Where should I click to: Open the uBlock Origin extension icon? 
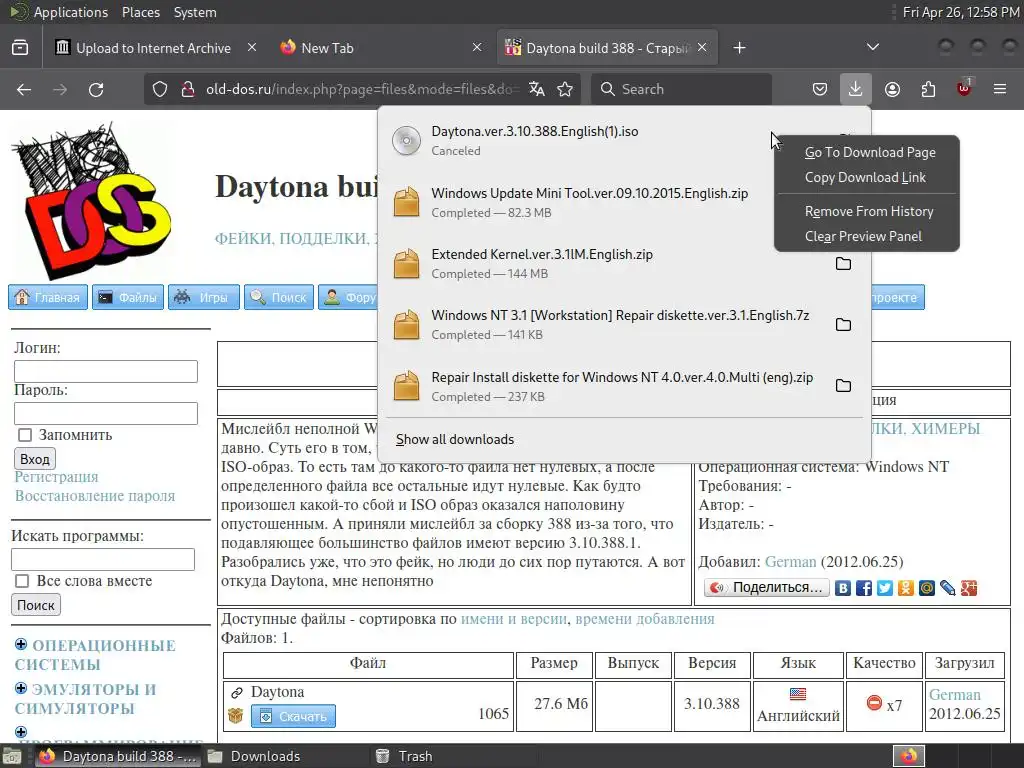(964, 88)
